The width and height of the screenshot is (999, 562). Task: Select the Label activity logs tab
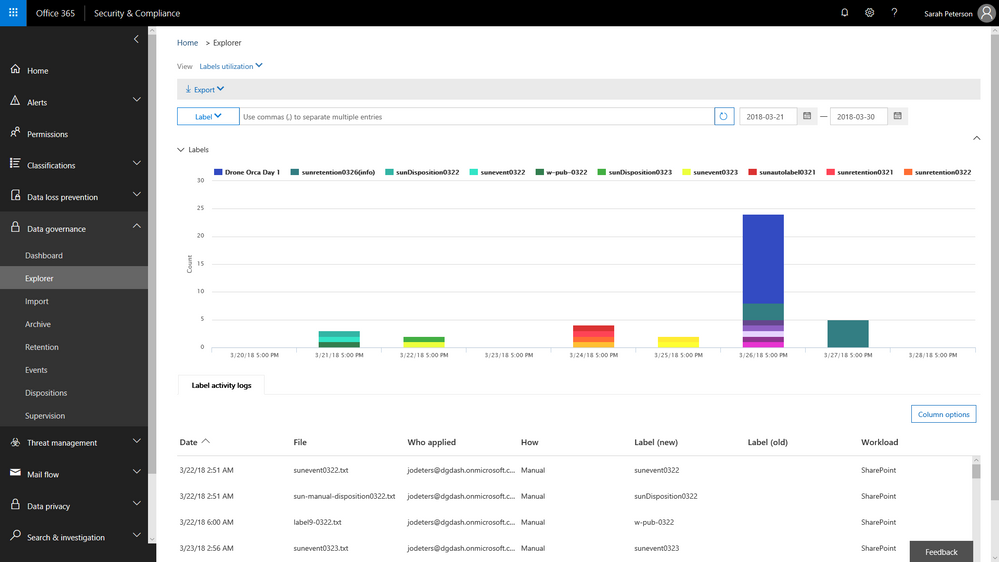(x=221, y=385)
